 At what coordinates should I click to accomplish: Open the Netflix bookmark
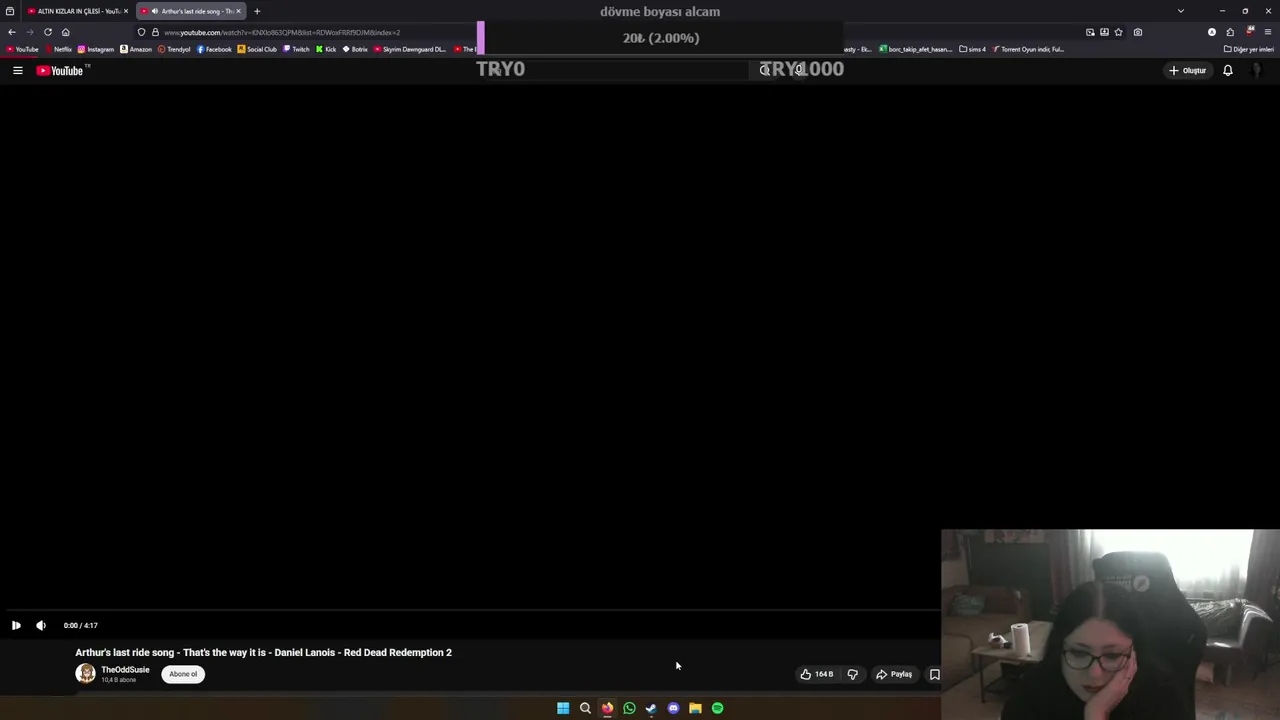pos(58,49)
